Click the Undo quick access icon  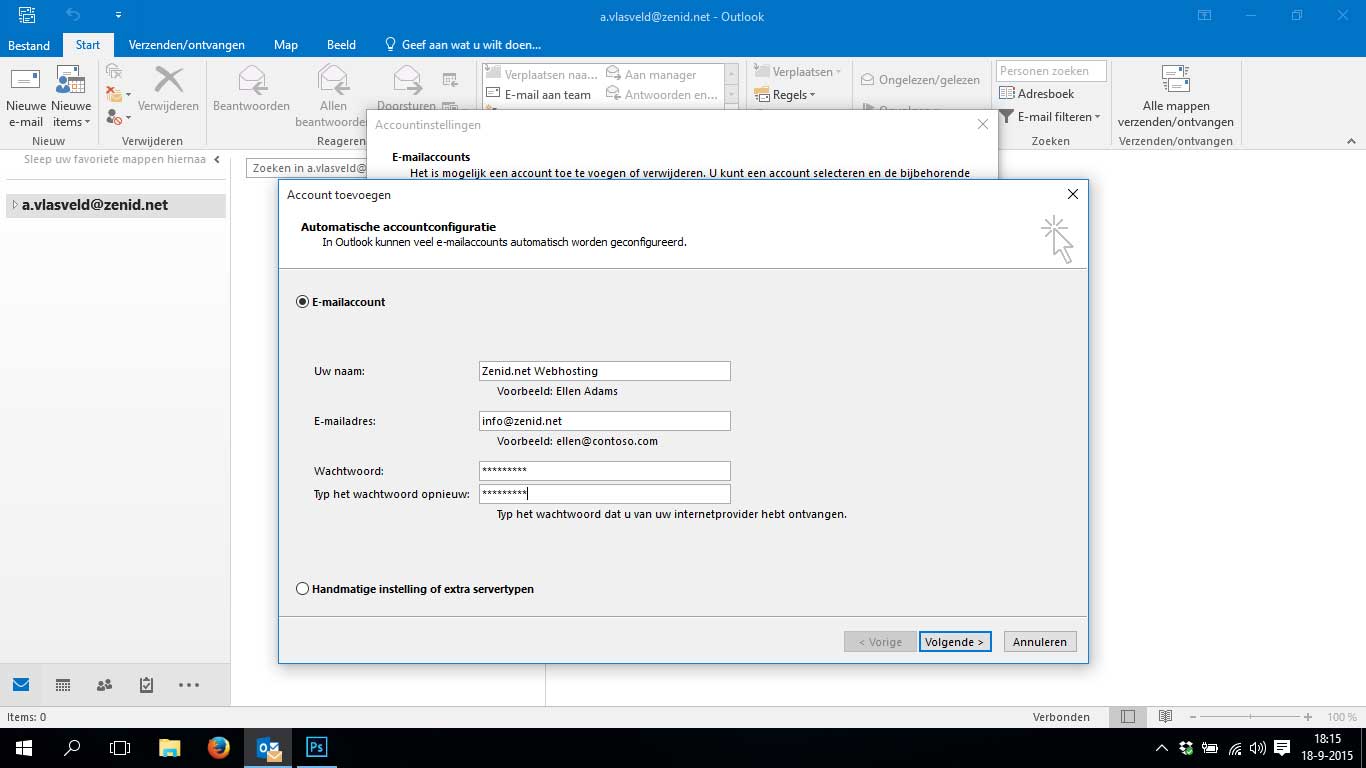[73, 16]
